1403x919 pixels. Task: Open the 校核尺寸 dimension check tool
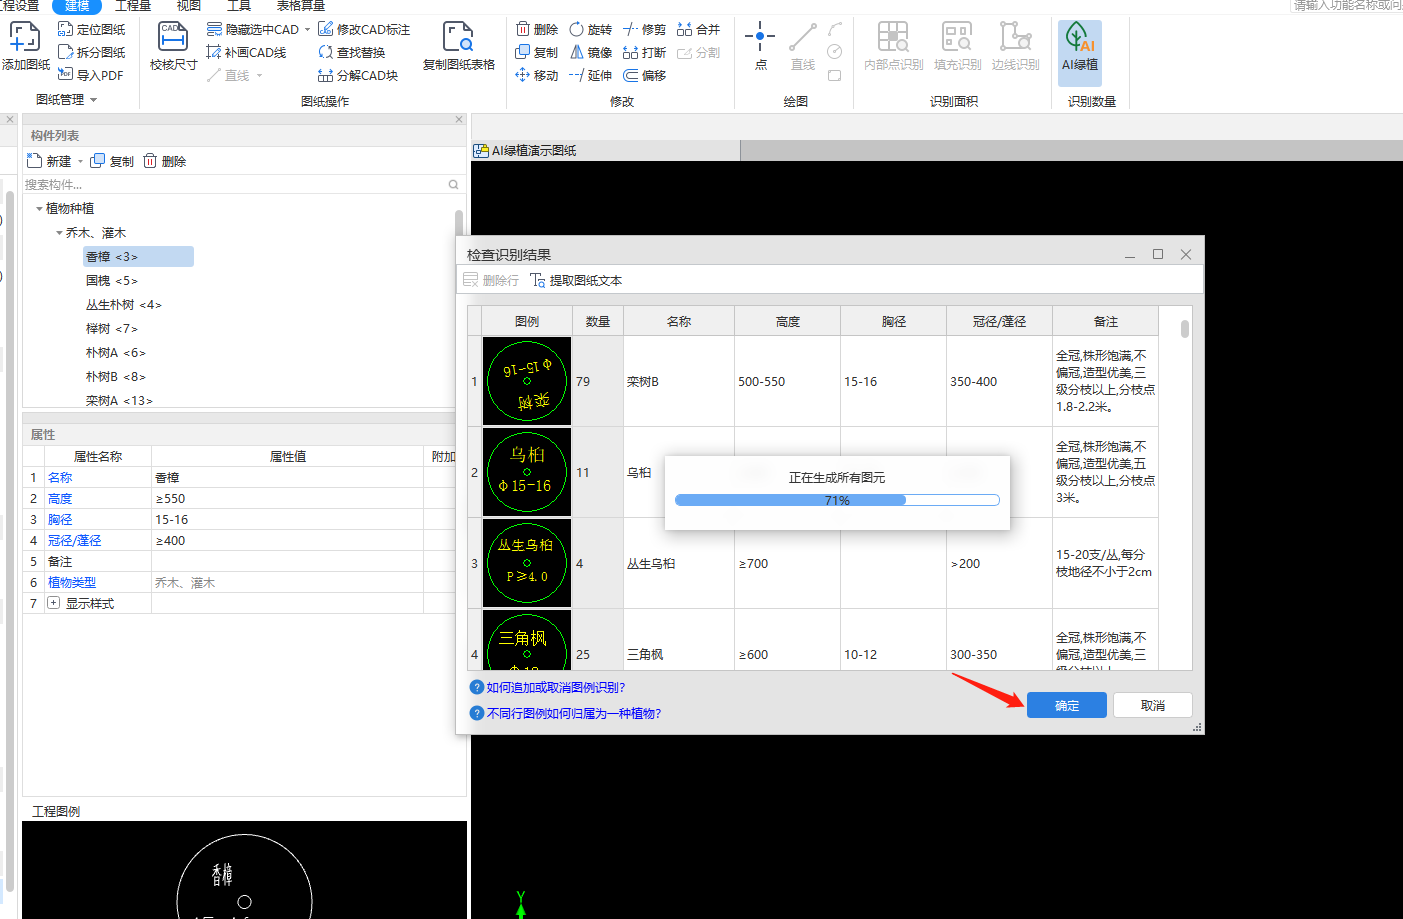click(173, 47)
